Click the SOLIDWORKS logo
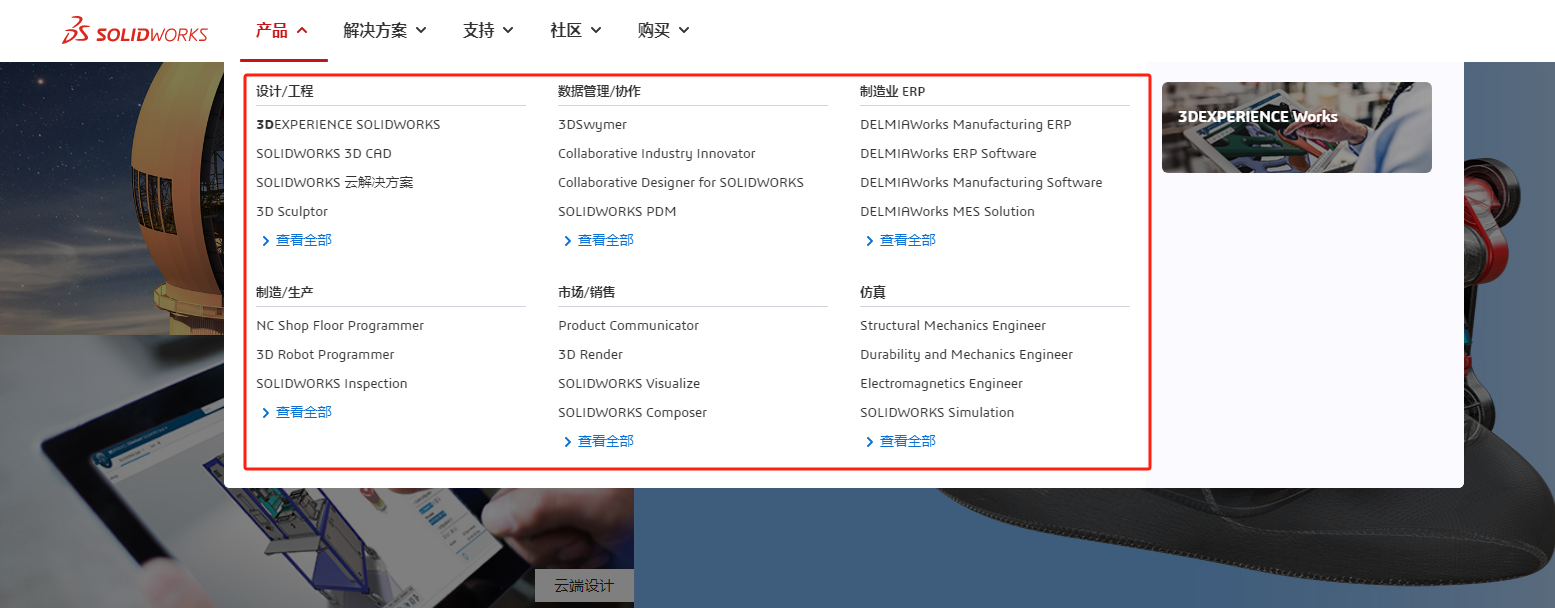The image size is (1555, 608). 135,32
